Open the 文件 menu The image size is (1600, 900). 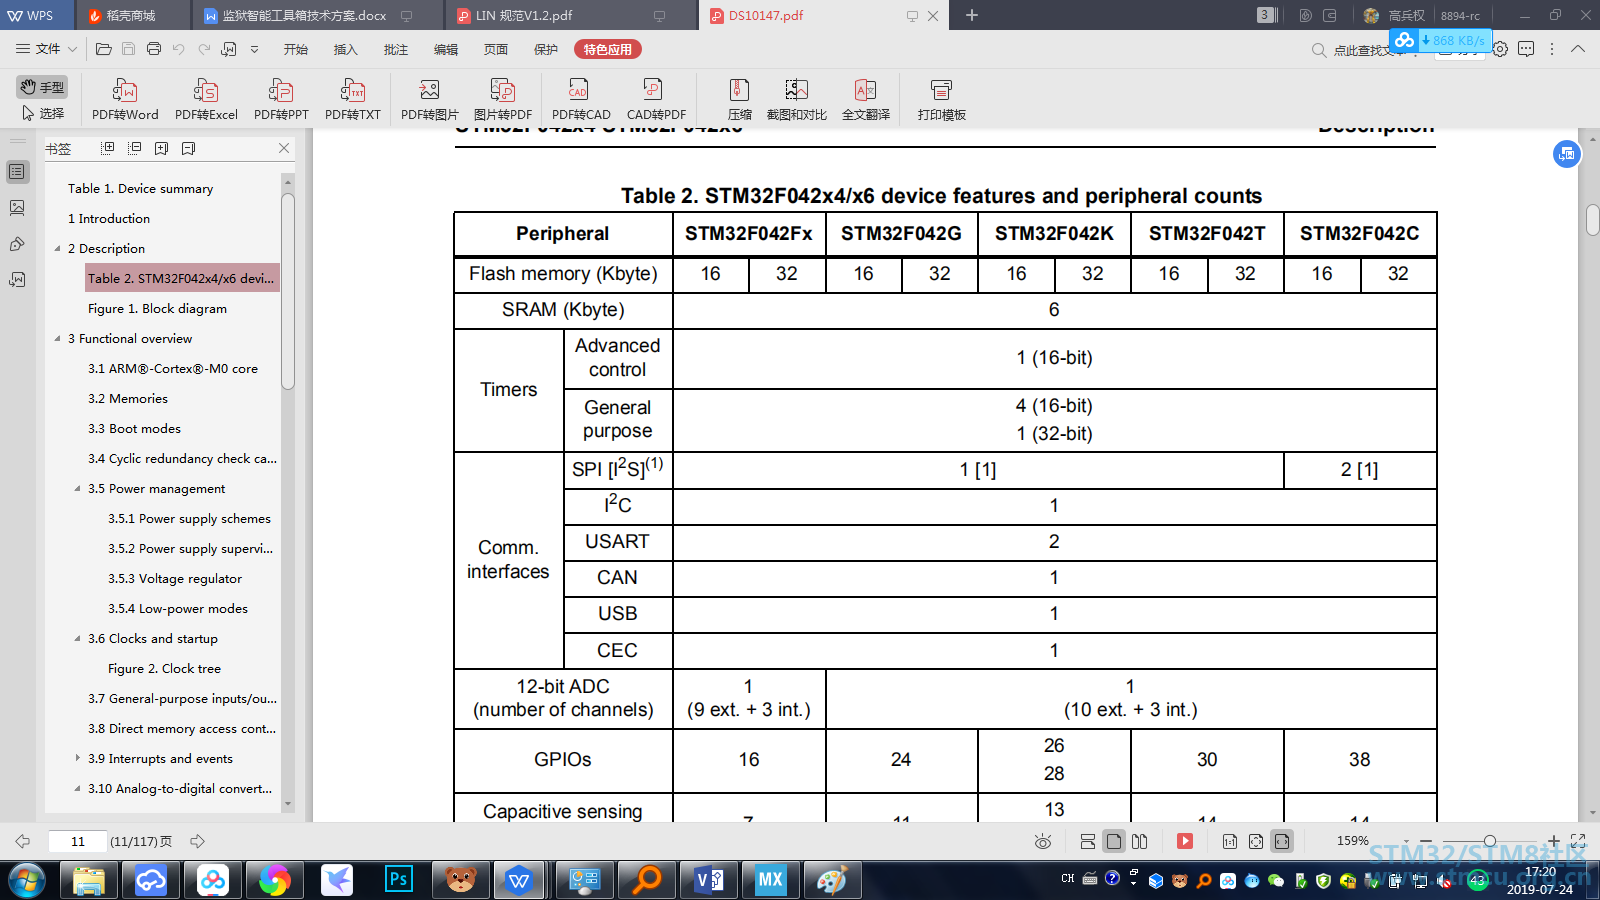coord(47,49)
